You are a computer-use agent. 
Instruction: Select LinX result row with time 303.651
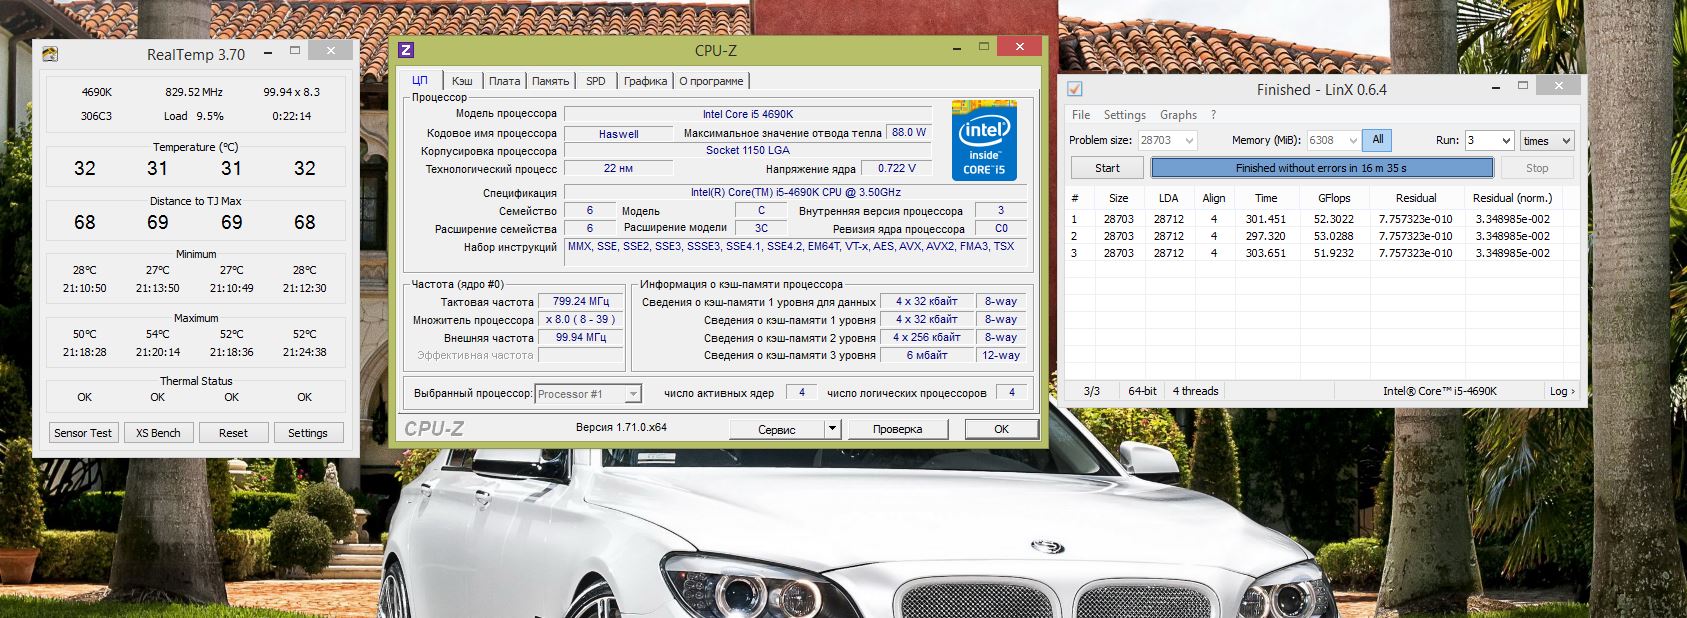click(x=1322, y=253)
